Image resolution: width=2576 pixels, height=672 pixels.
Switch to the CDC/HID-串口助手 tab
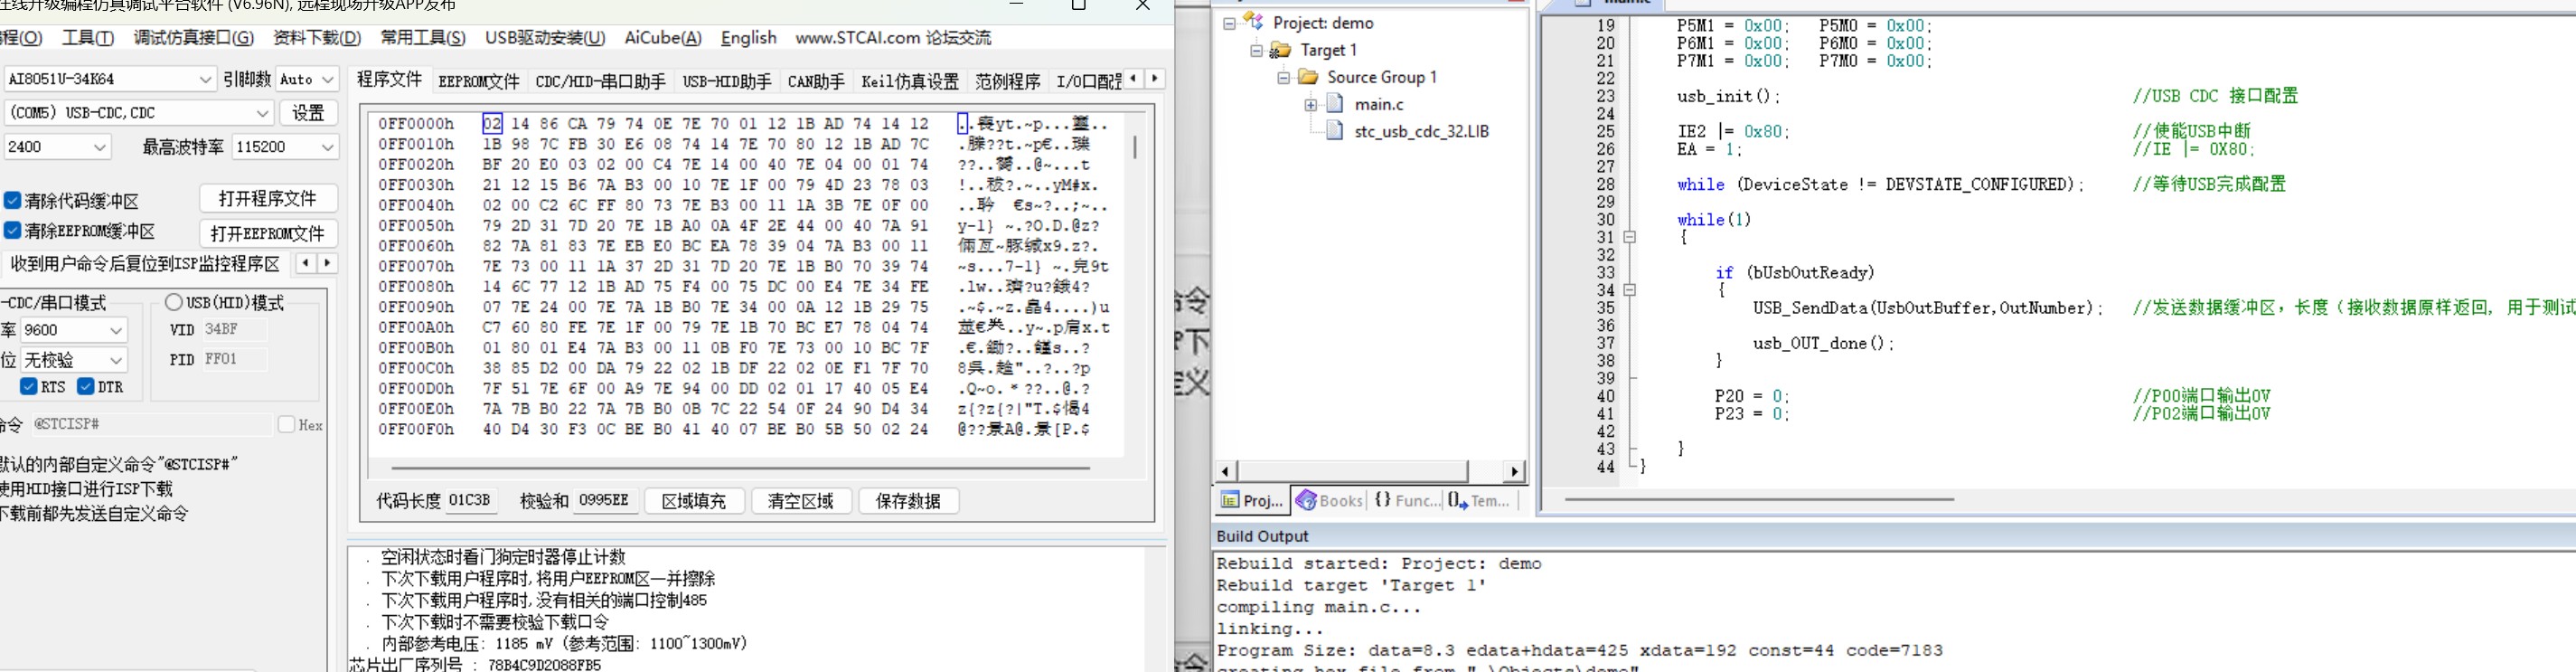click(x=600, y=81)
